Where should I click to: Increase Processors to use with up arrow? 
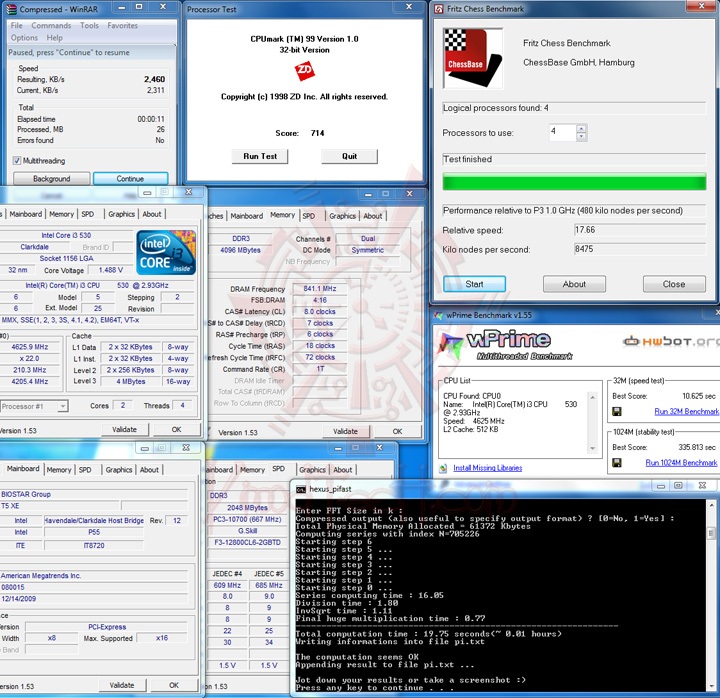pyautogui.click(x=581, y=129)
